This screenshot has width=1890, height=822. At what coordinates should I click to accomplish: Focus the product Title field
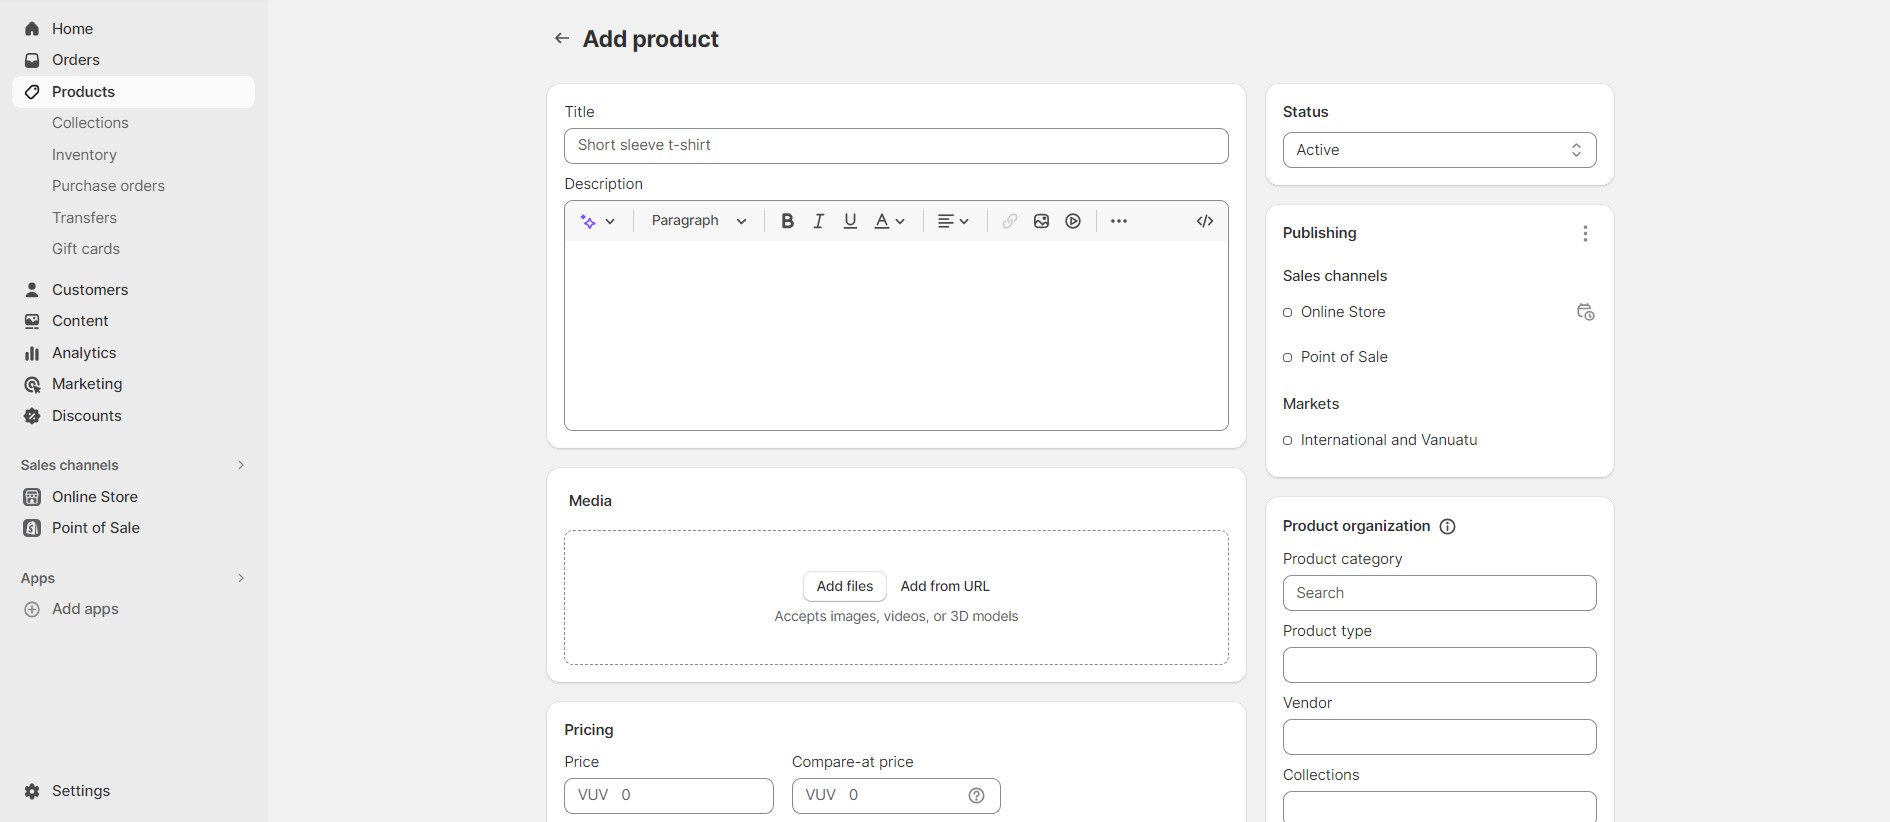[896, 146]
